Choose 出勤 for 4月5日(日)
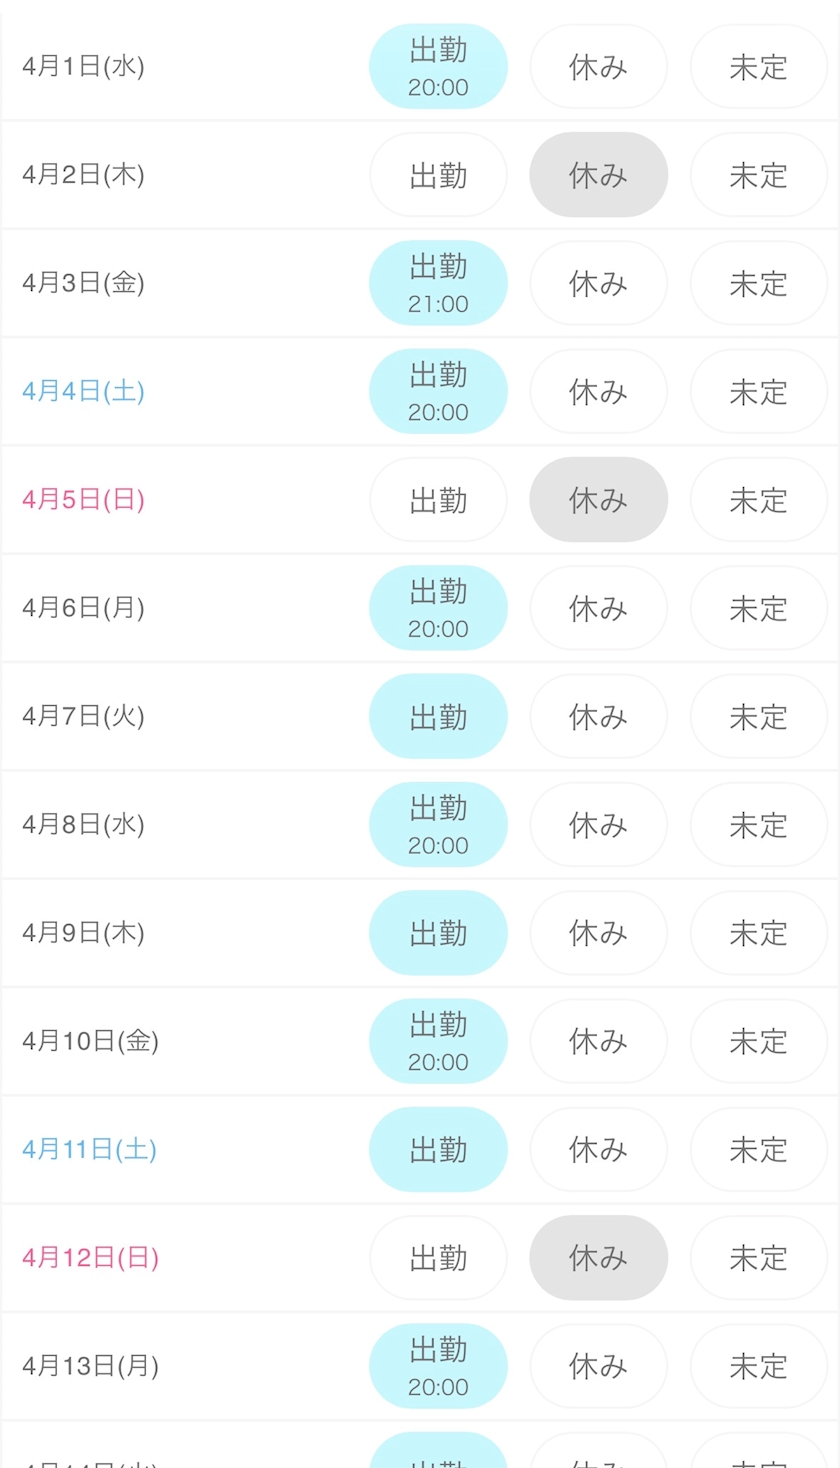Viewport: 840px width, 1468px height. point(438,500)
